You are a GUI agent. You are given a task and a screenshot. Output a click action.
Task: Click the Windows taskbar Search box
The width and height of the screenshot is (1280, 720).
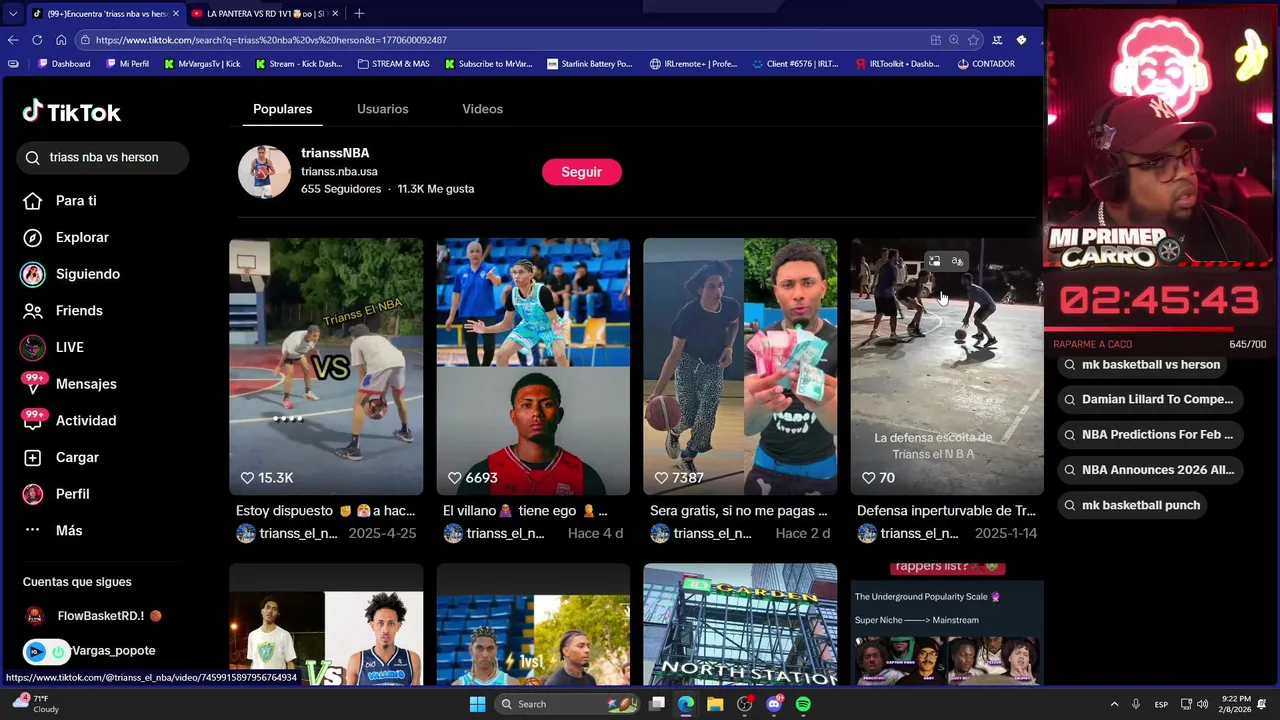point(567,704)
